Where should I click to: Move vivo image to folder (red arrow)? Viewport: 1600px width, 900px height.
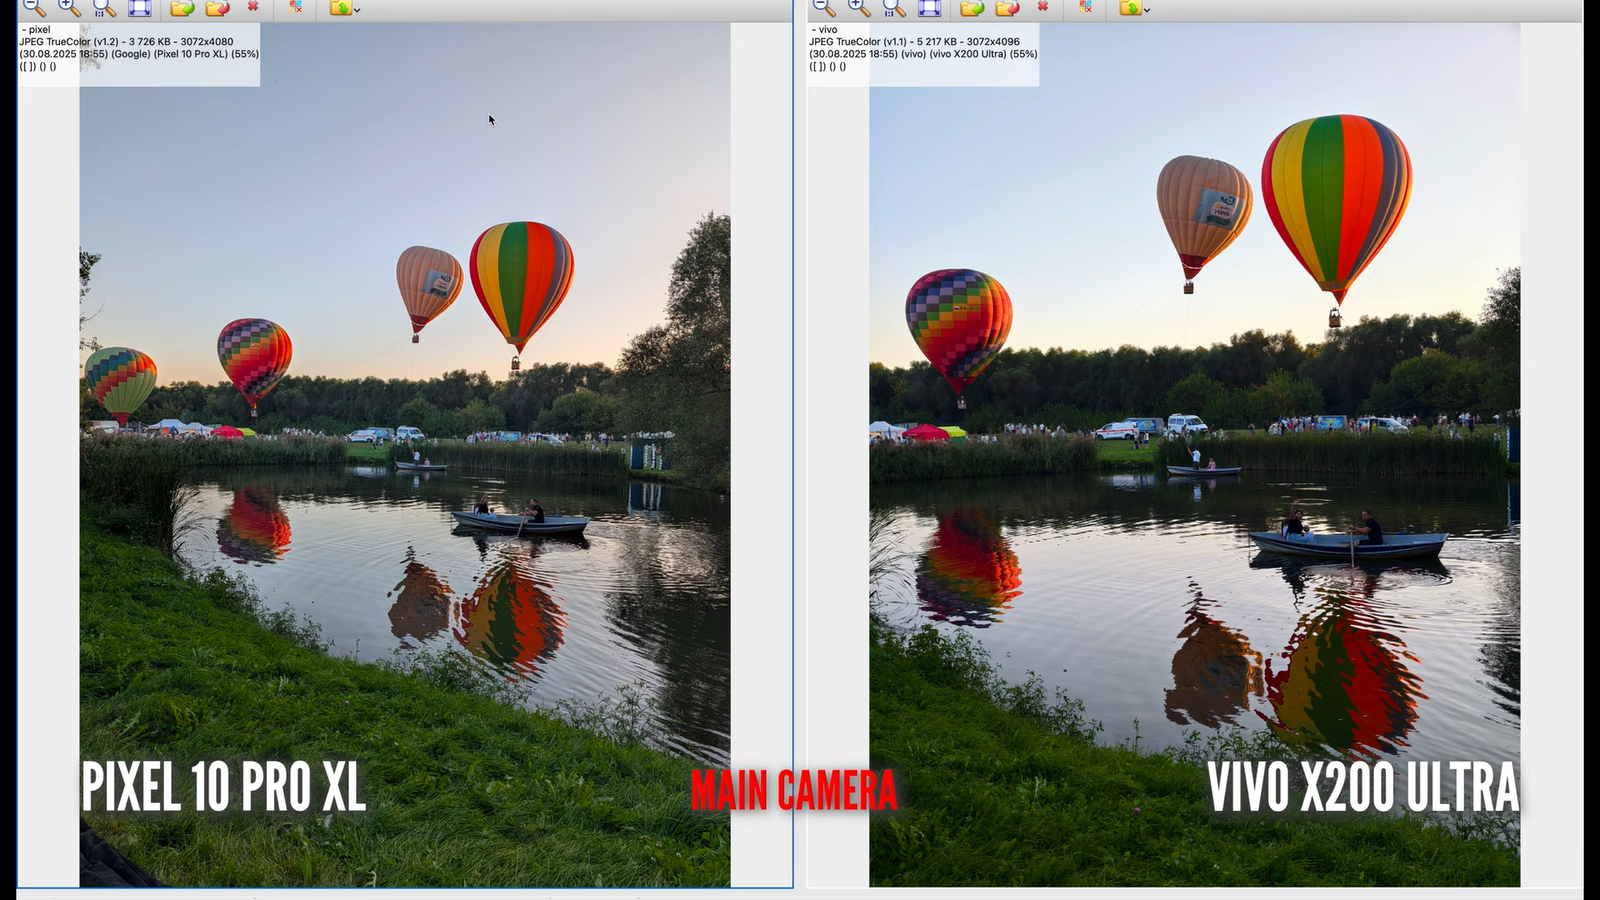[1007, 8]
